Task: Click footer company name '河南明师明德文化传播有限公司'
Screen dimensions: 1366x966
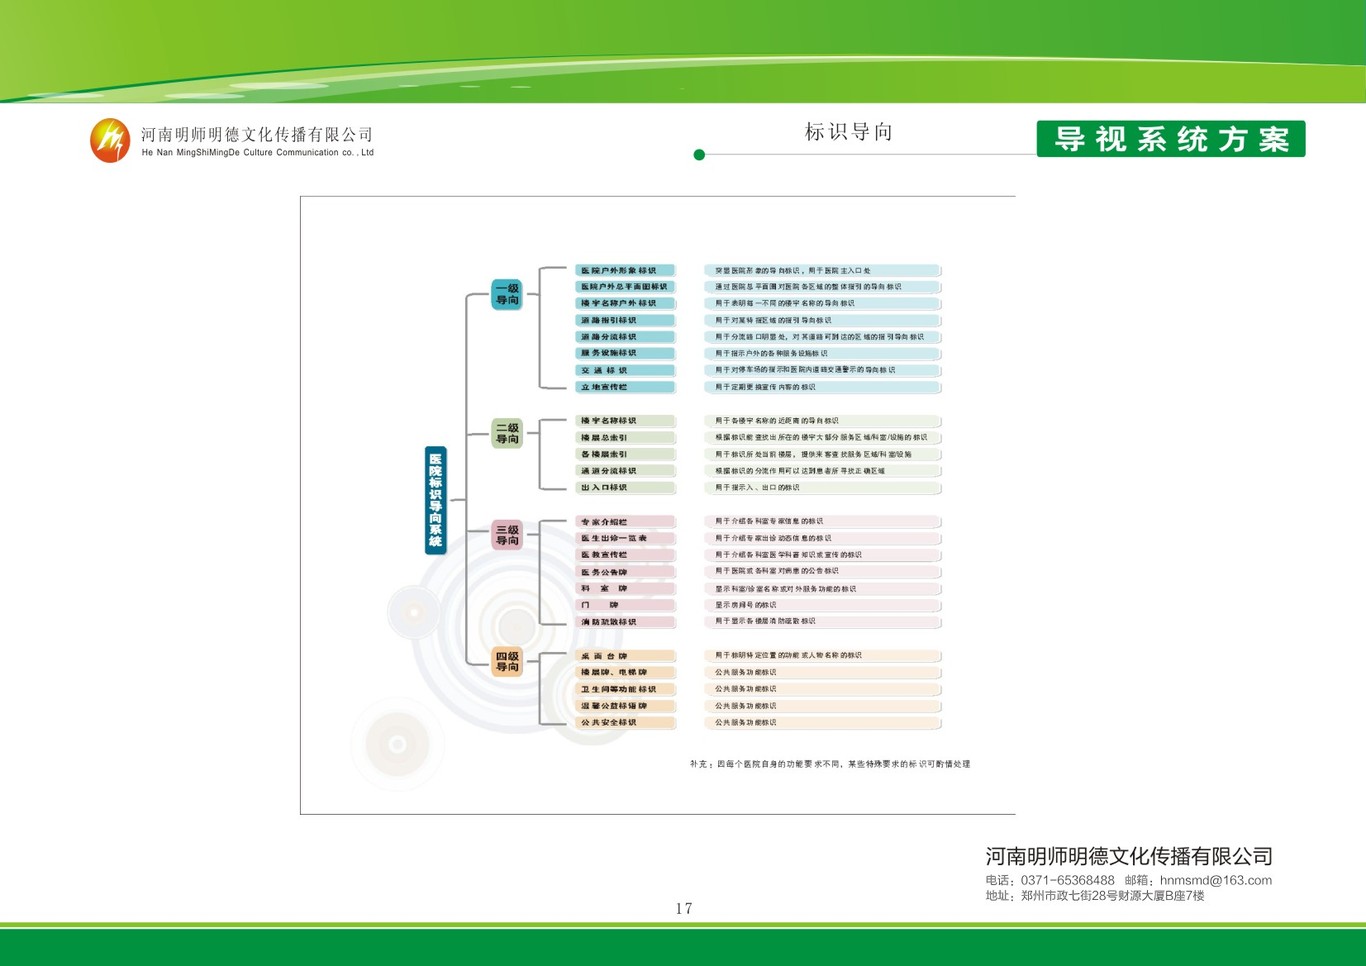Action: pos(1129,856)
